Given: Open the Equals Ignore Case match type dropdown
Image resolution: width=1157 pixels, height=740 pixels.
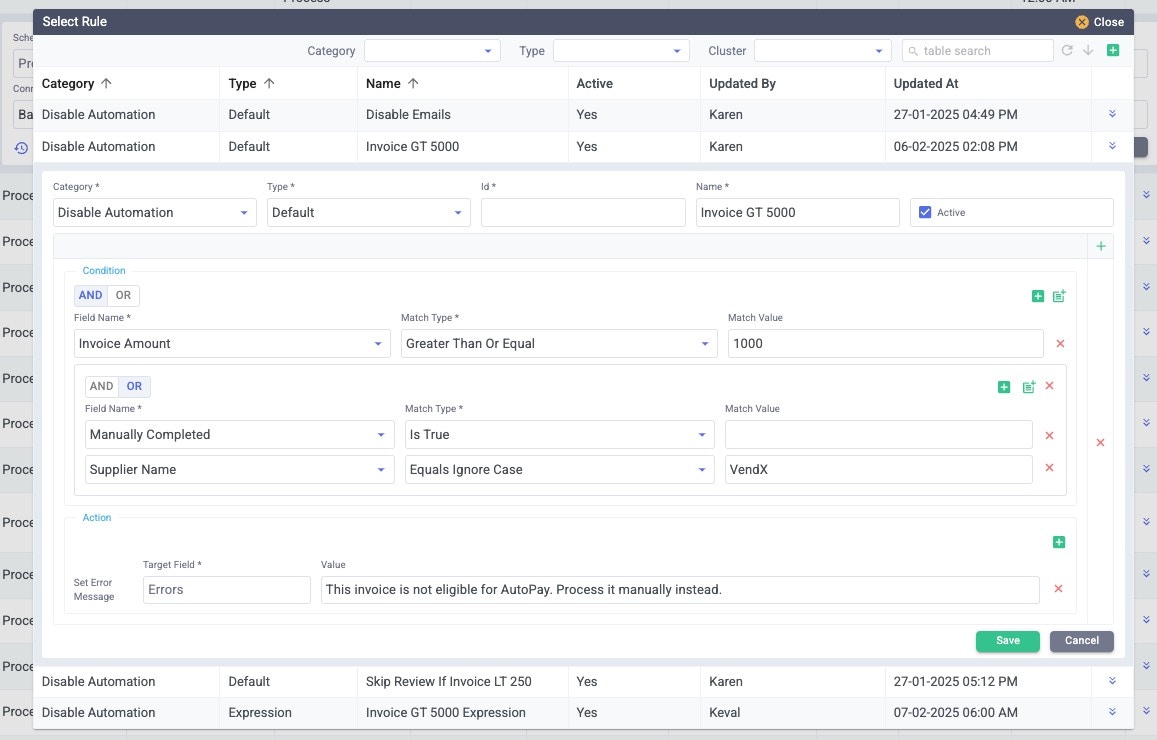Looking at the screenshot, I should [x=559, y=469].
